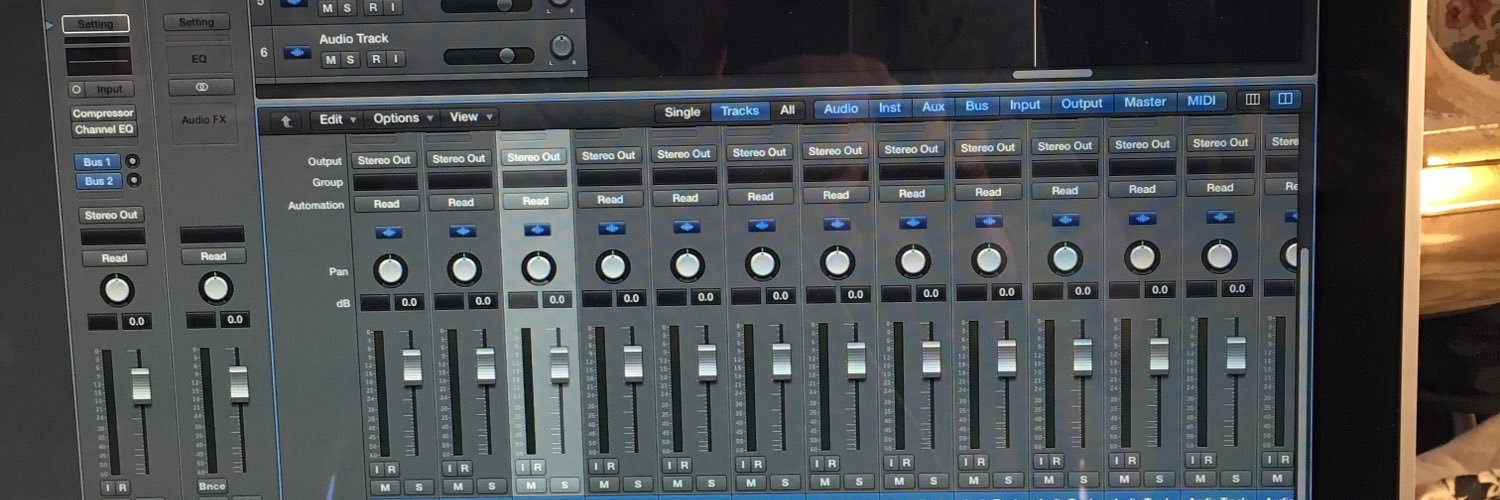Viewport: 1500px width, 500px height.
Task: Mute the highlighted mixer channel strip
Action: pos(530,485)
